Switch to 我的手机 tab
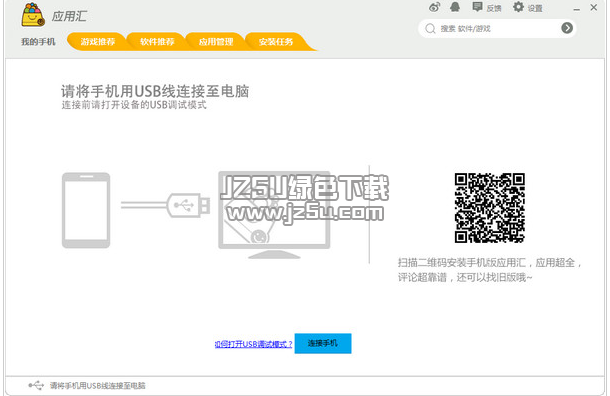Image resolution: width=610 pixels, height=396 pixels. point(38,42)
